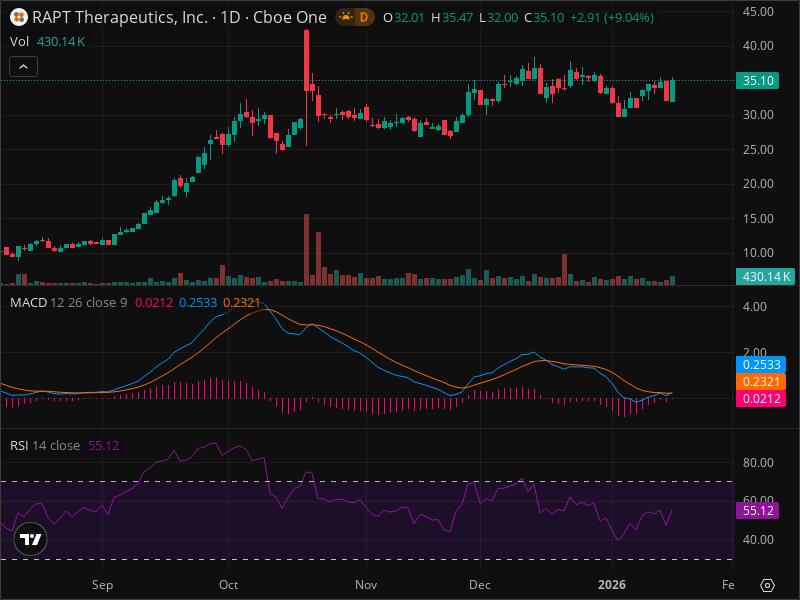Click the MACD legend value 0.2533
800x600 pixels.
(x=198, y=303)
